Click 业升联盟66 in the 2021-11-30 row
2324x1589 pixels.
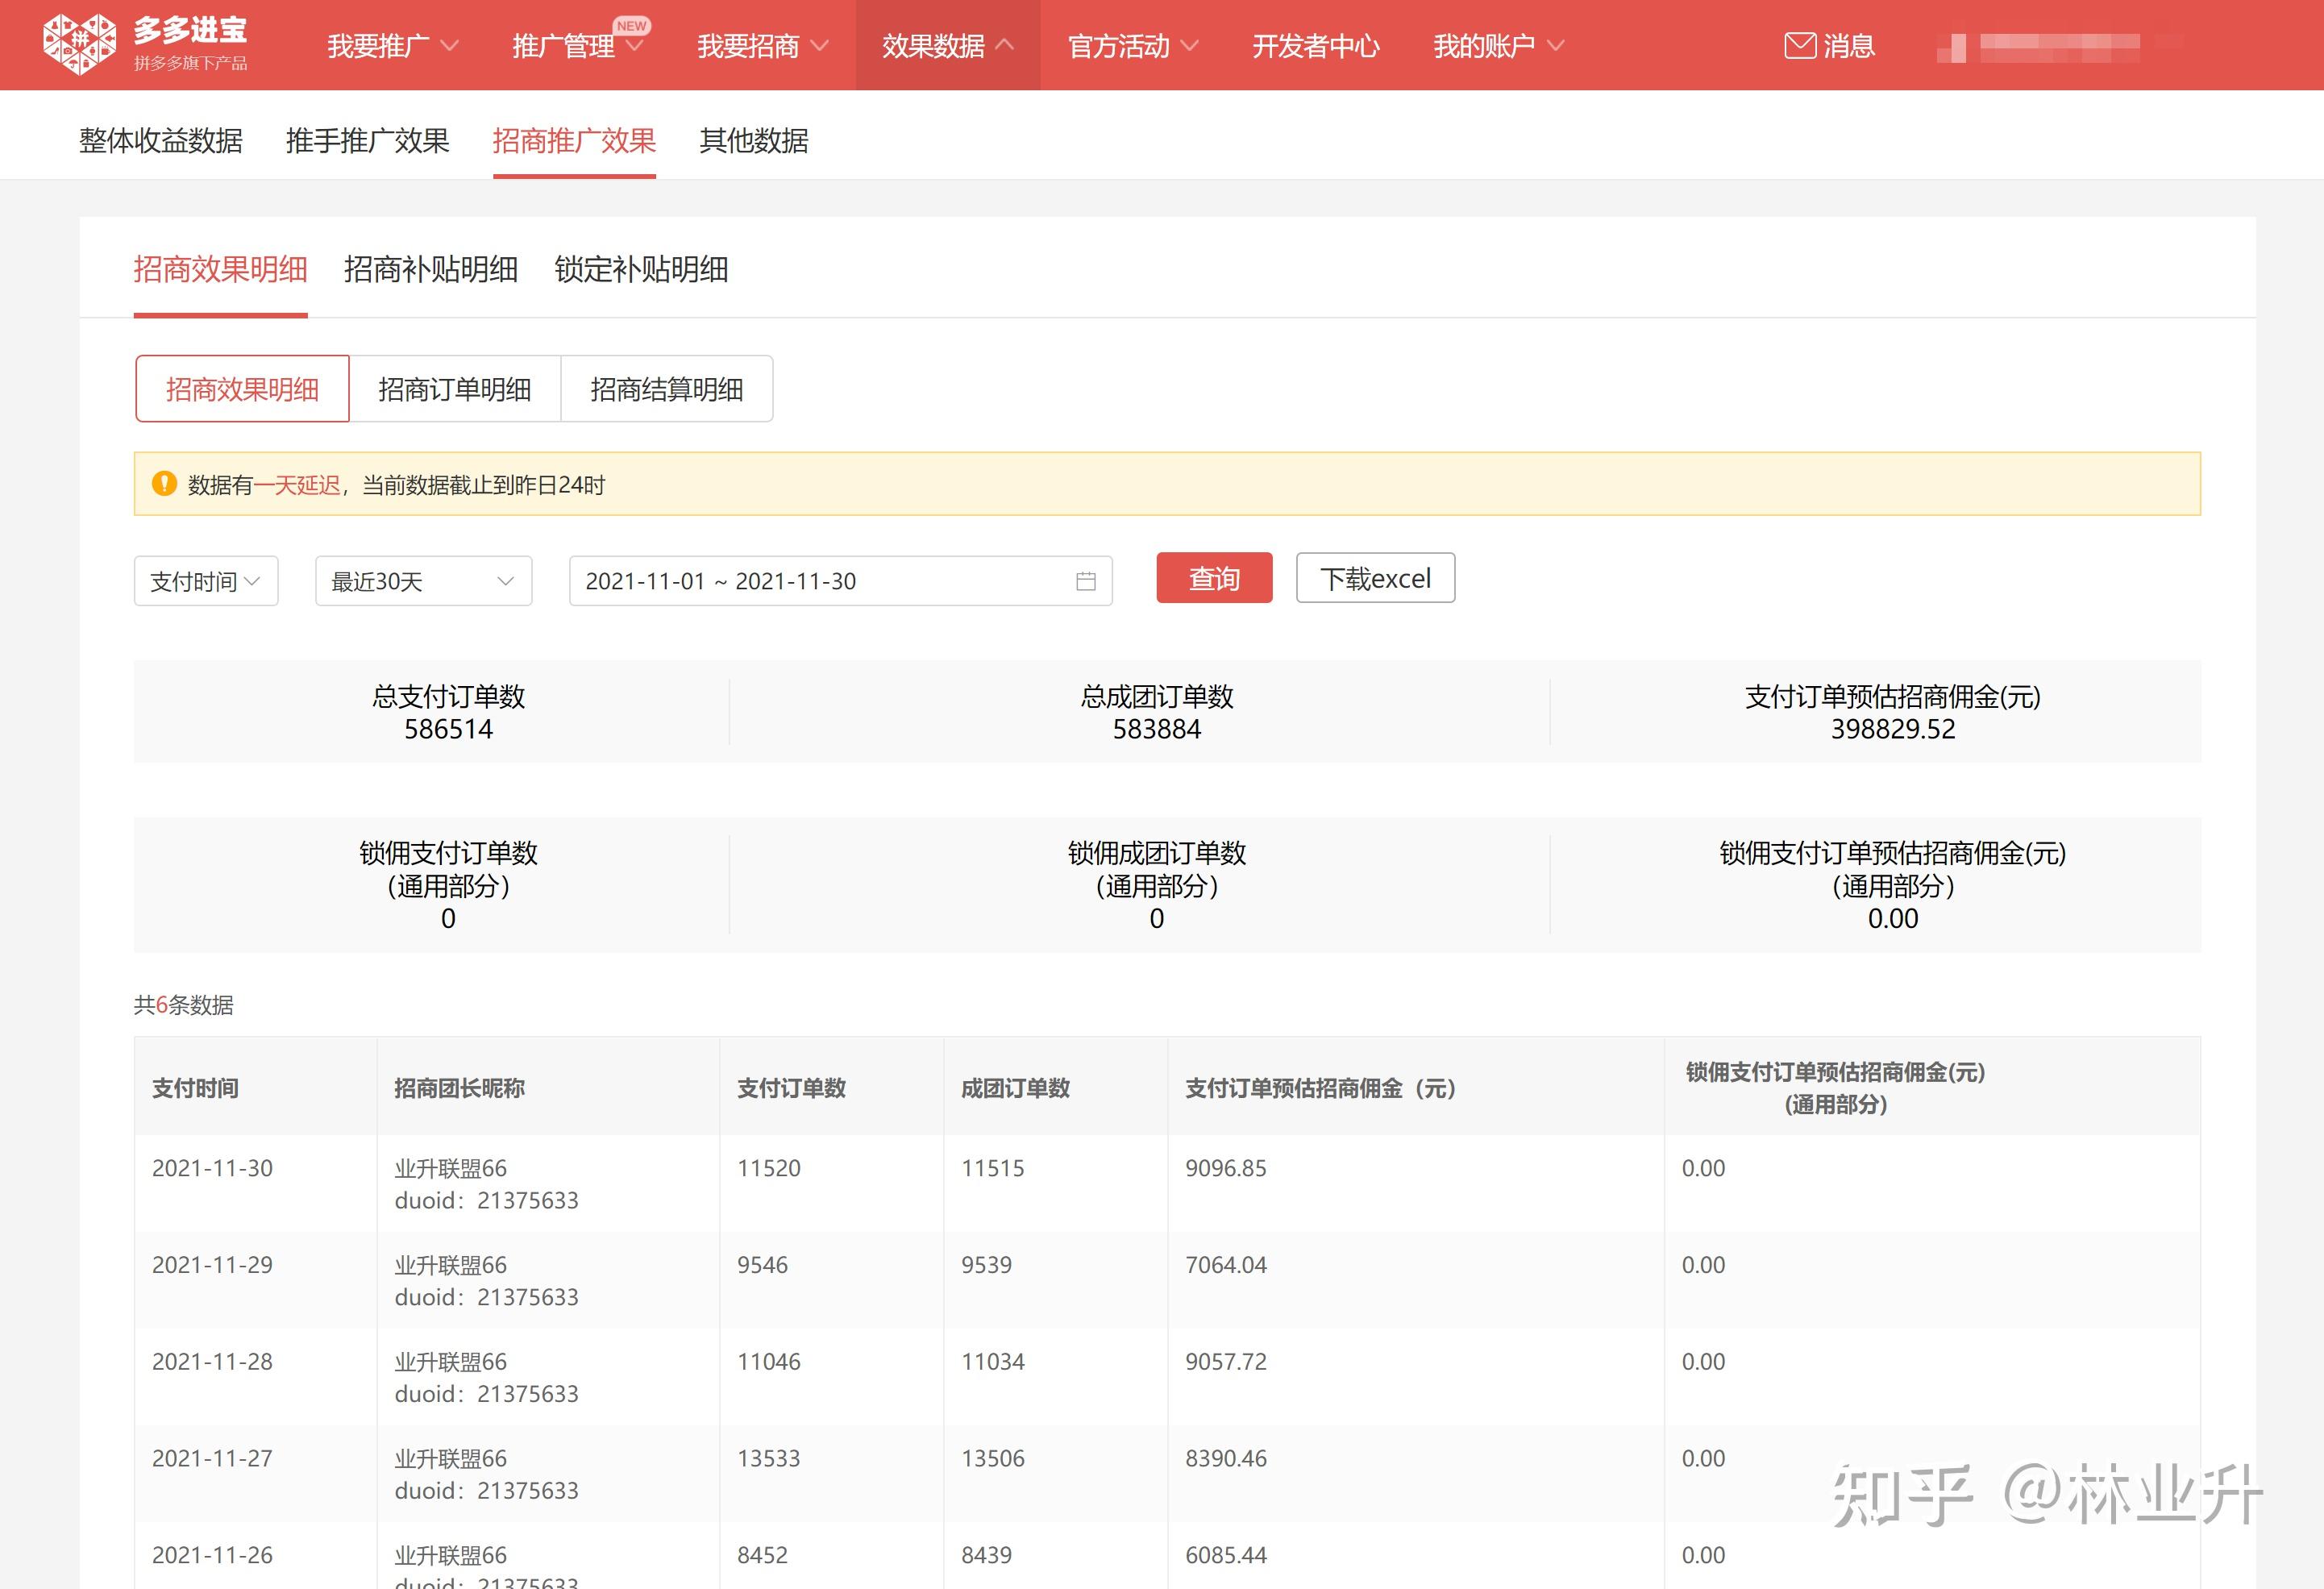coord(451,1168)
